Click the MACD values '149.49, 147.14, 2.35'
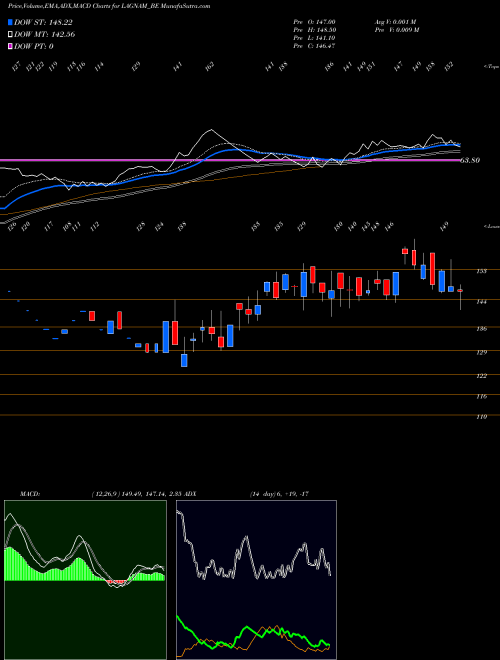Viewport: 500px width, 660px height. click(153, 494)
